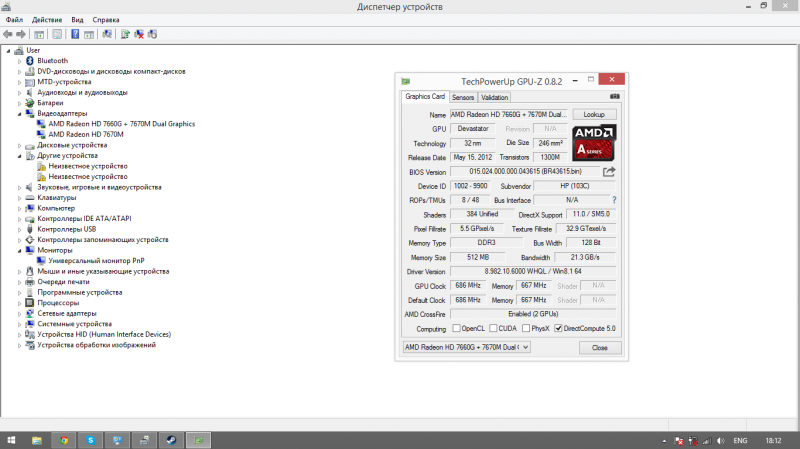
Task: Select AMD Radeon HD 7670M device
Action: pos(86,135)
